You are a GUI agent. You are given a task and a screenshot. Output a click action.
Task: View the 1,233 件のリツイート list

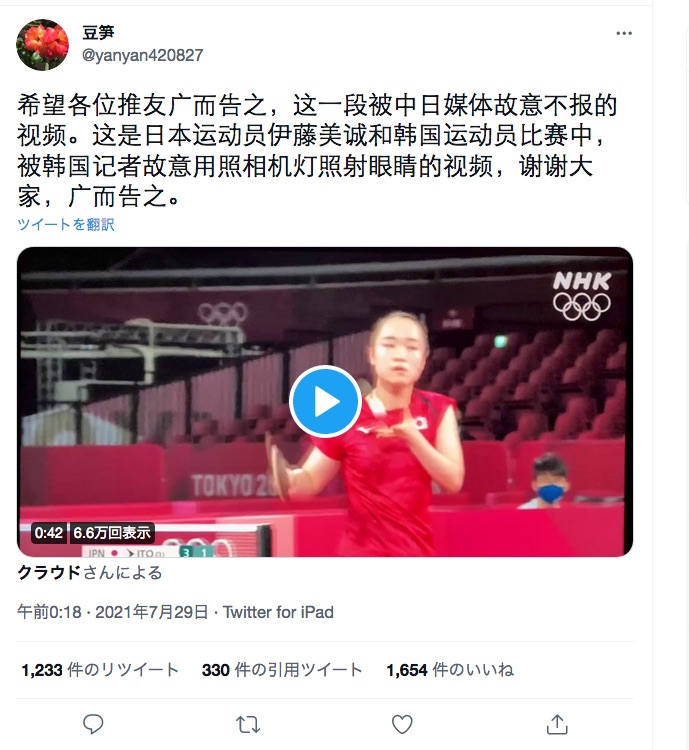pyautogui.click(x=100, y=670)
